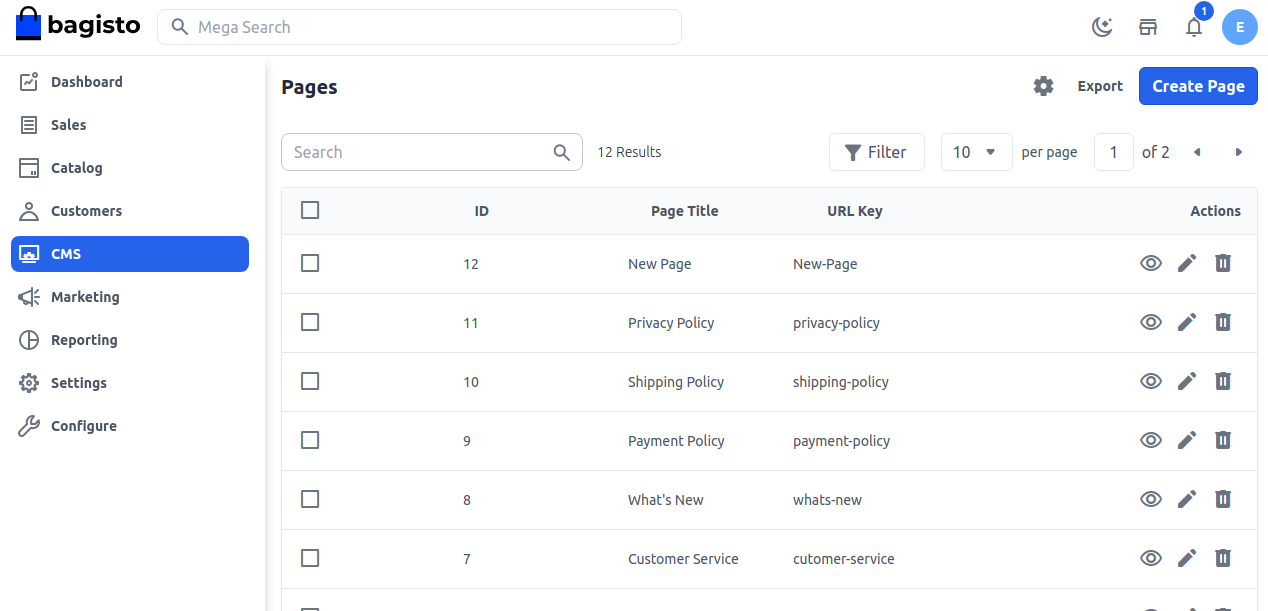Click the Customers sidebar icon
The height and width of the screenshot is (611, 1268).
tap(29, 210)
